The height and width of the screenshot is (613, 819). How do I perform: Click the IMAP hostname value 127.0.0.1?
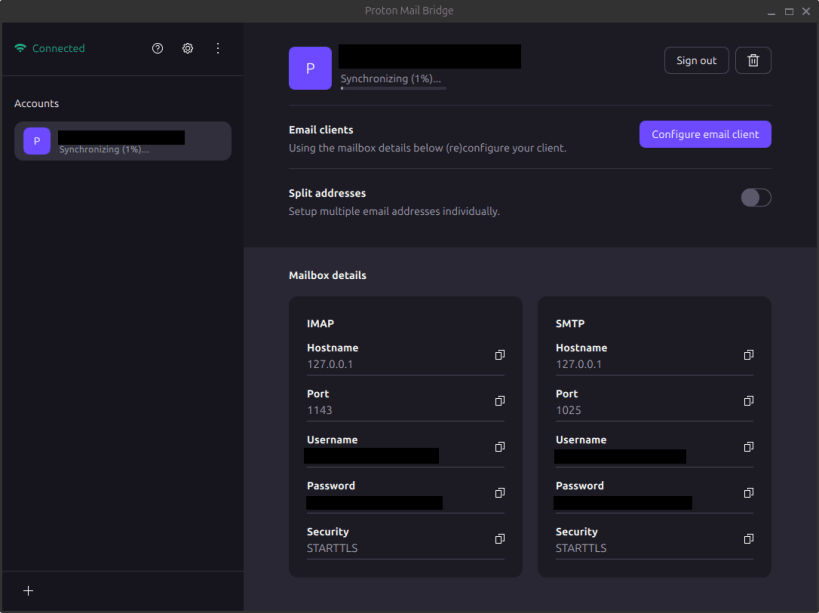coord(330,364)
